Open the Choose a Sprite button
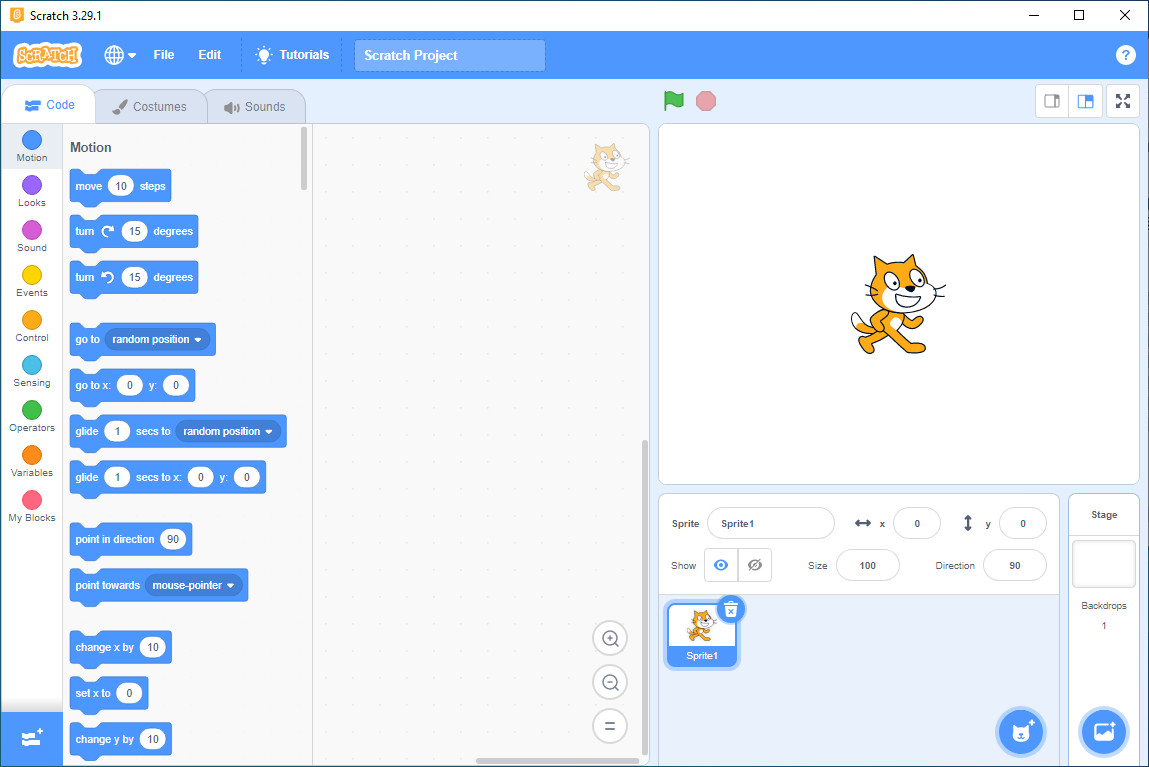 point(1020,731)
